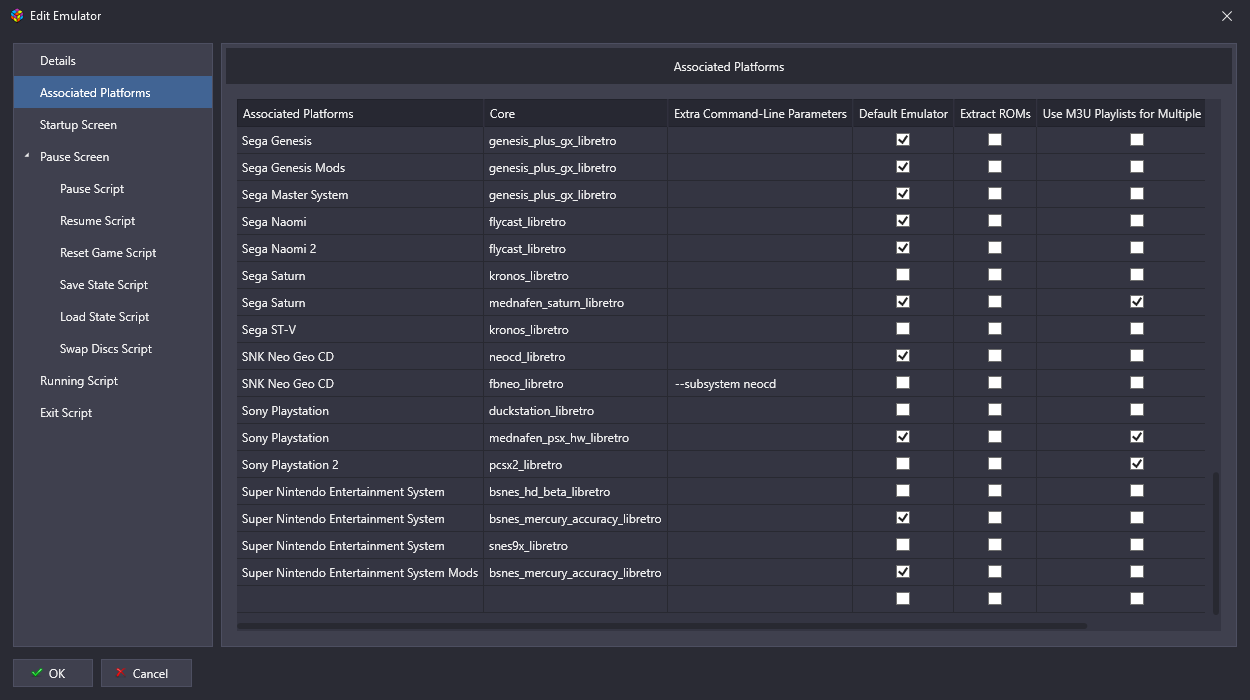The image size is (1250, 700).
Task: Click the LaunchBox app icon in title bar
Action: pos(17,16)
